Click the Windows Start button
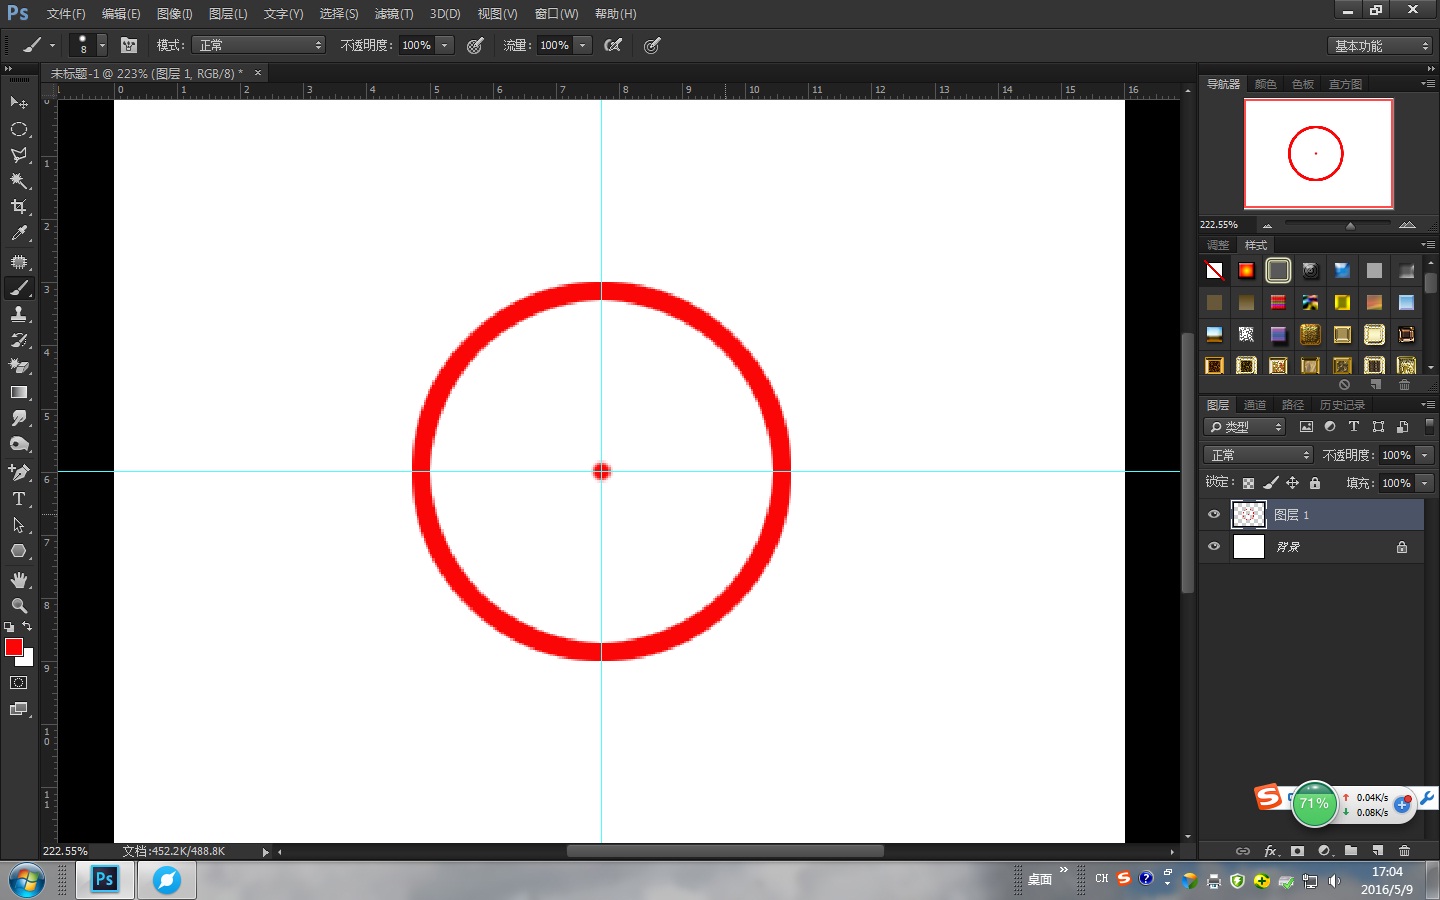Viewport: 1440px width, 900px height. 27,880
